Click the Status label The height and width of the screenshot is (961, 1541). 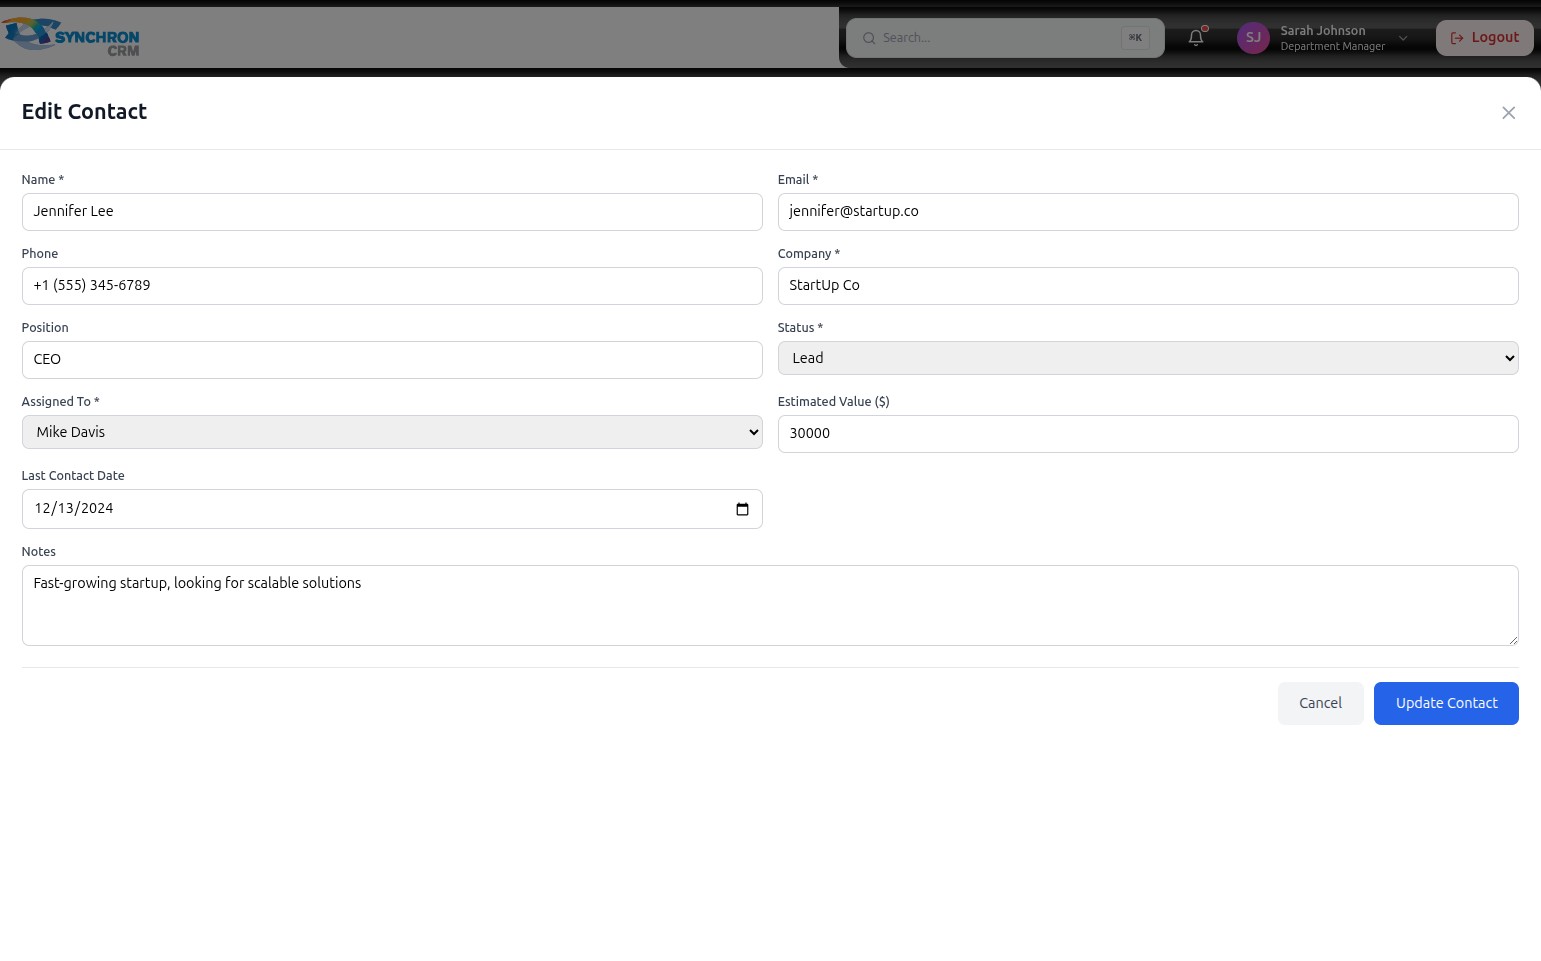[x=800, y=328]
